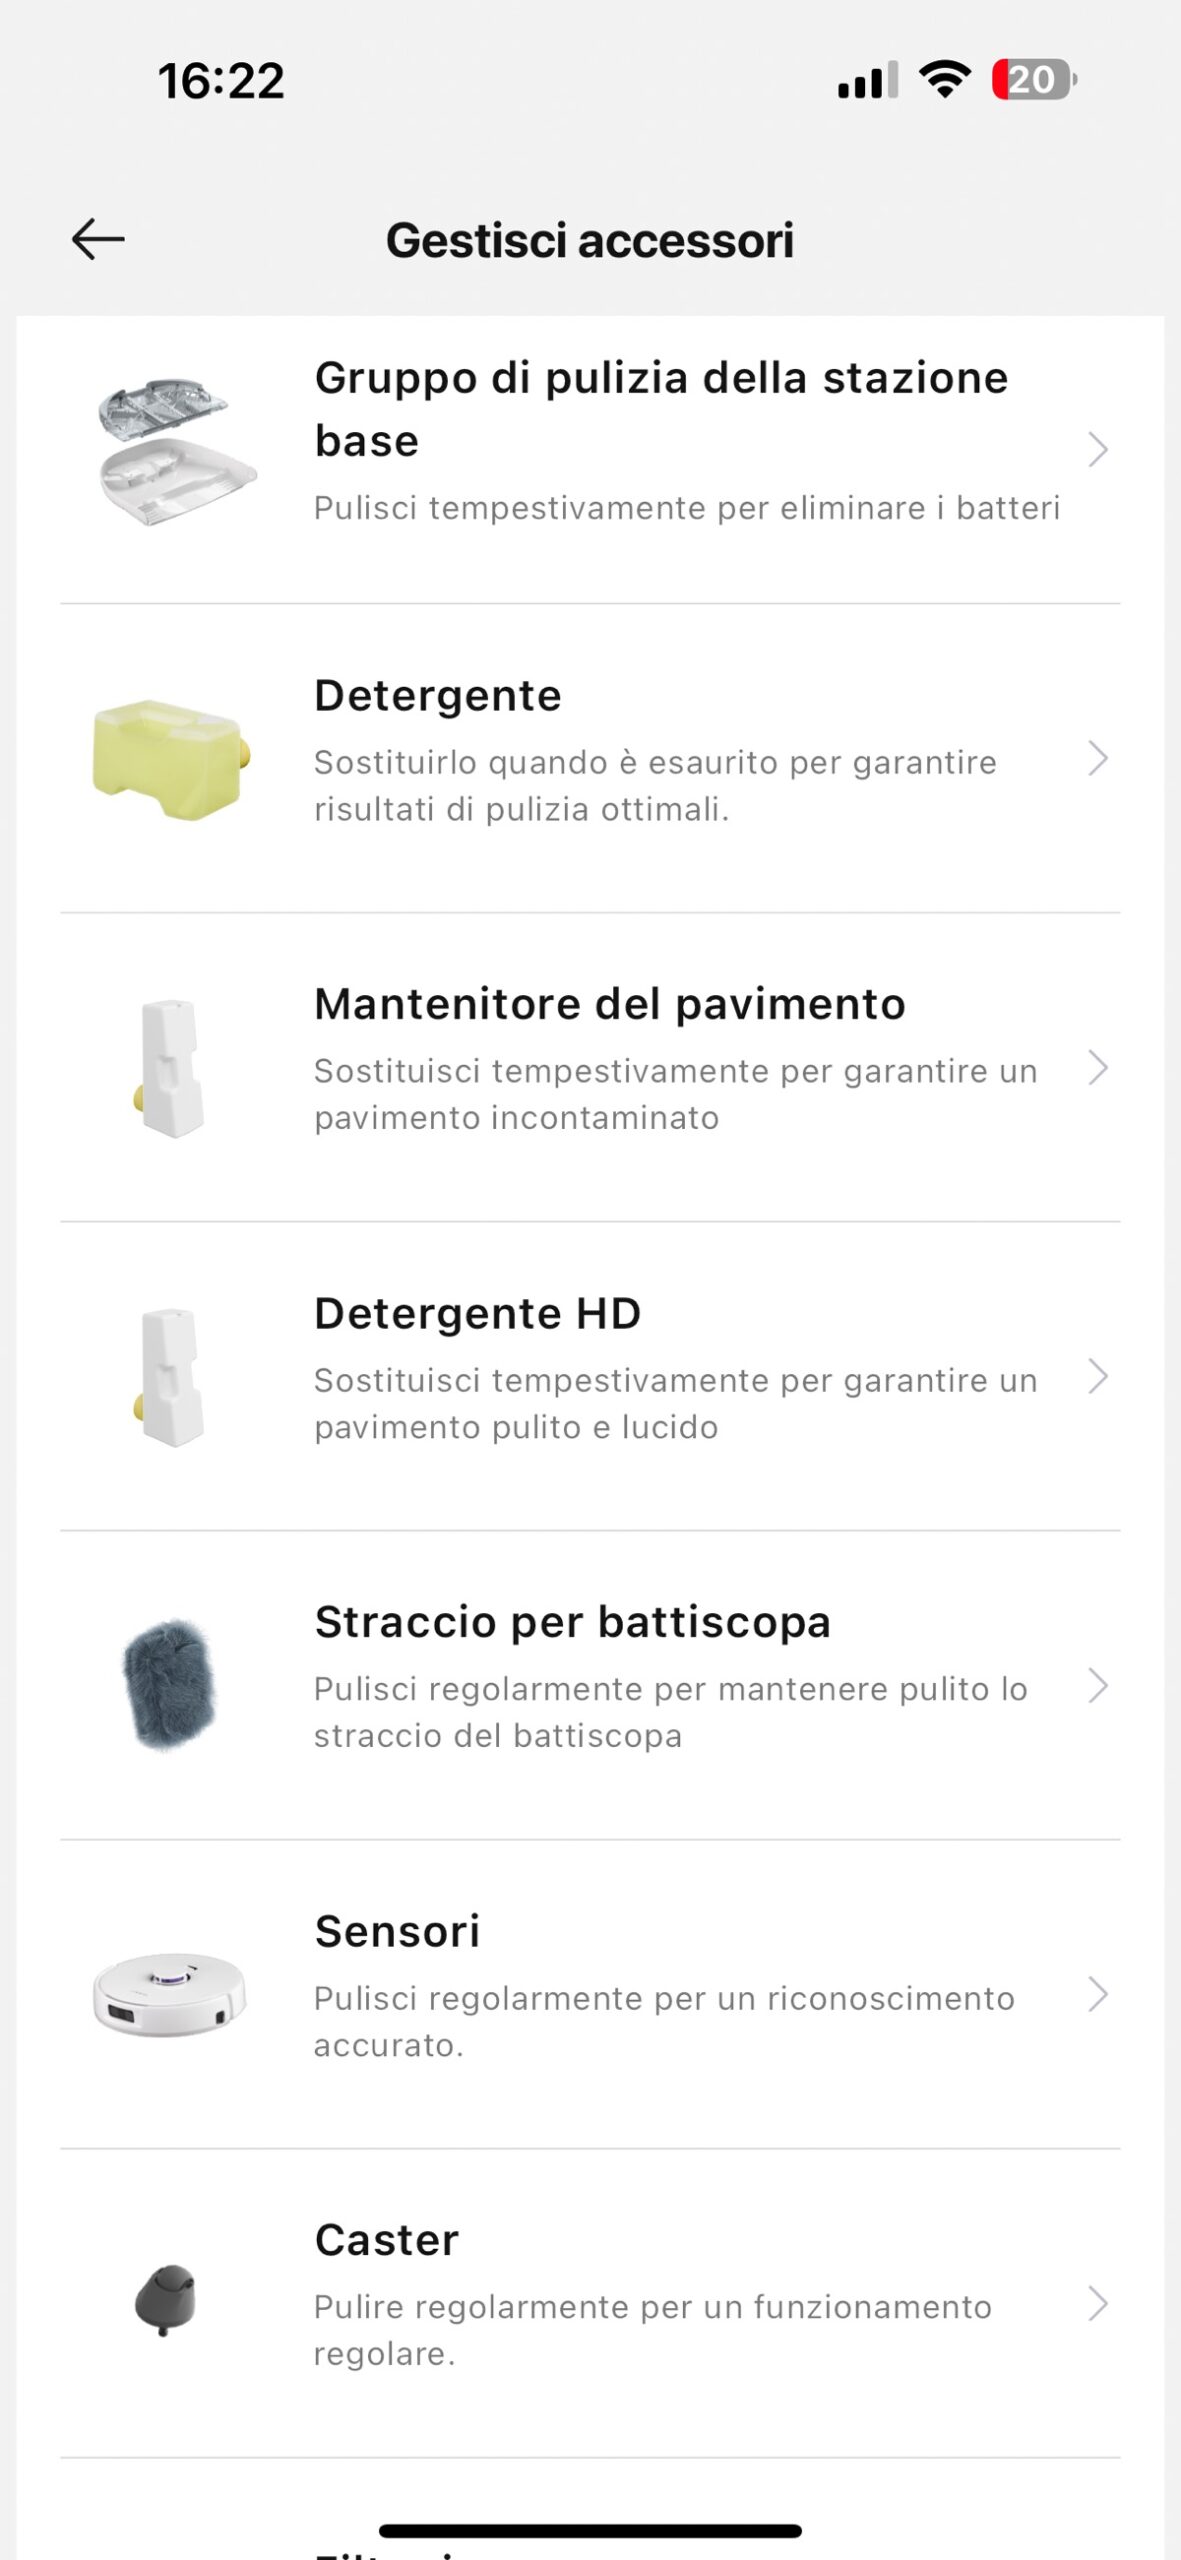Image resolution: width=1181 pixels, height=2560 pixels.
Task: Expand Straccio per battiscopa chevron
Action: click(x=1097, y=1686)
